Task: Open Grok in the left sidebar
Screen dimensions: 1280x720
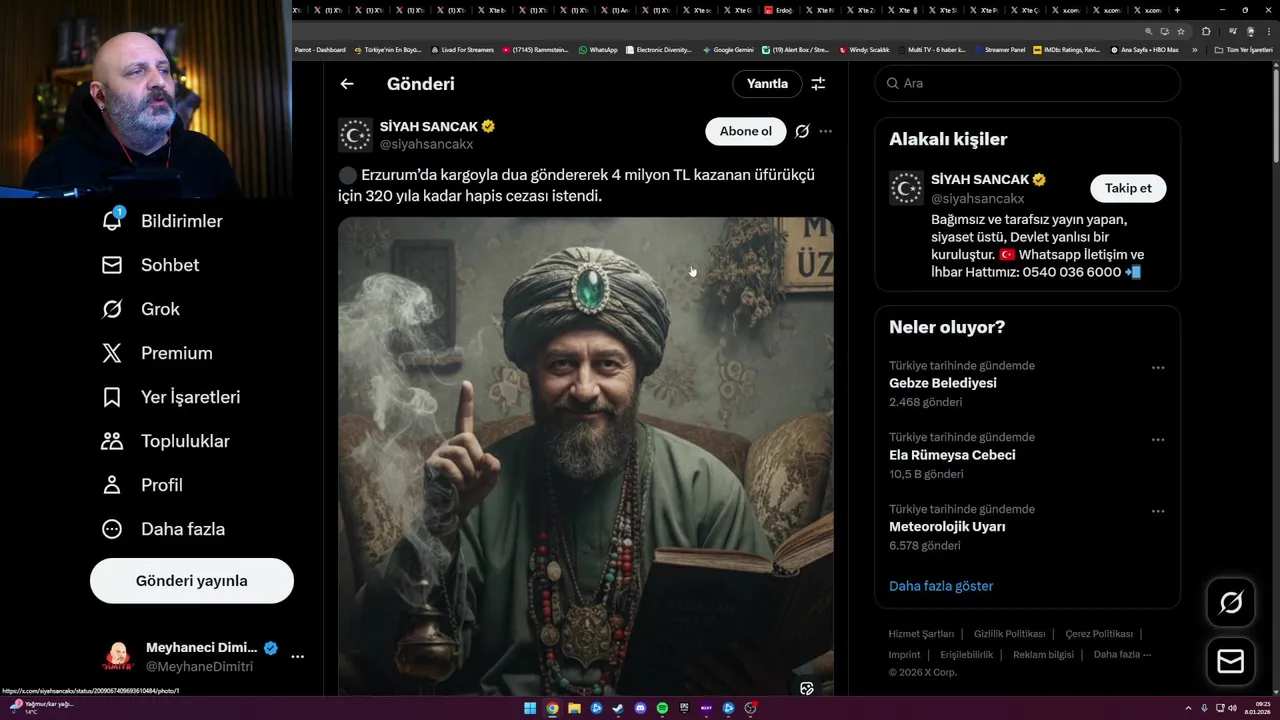Action: tap(112, 309)
